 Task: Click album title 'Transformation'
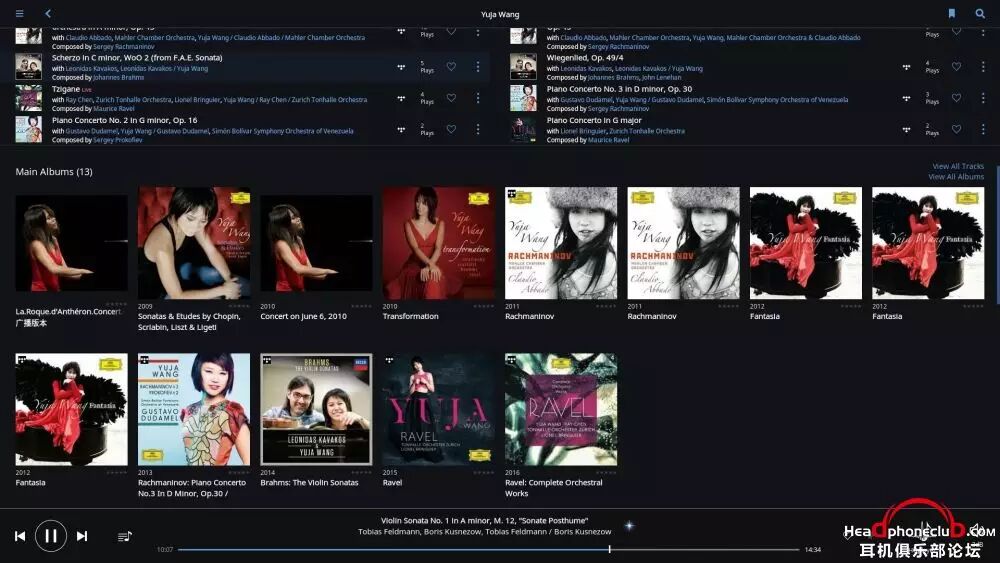(x=411, y=316)
